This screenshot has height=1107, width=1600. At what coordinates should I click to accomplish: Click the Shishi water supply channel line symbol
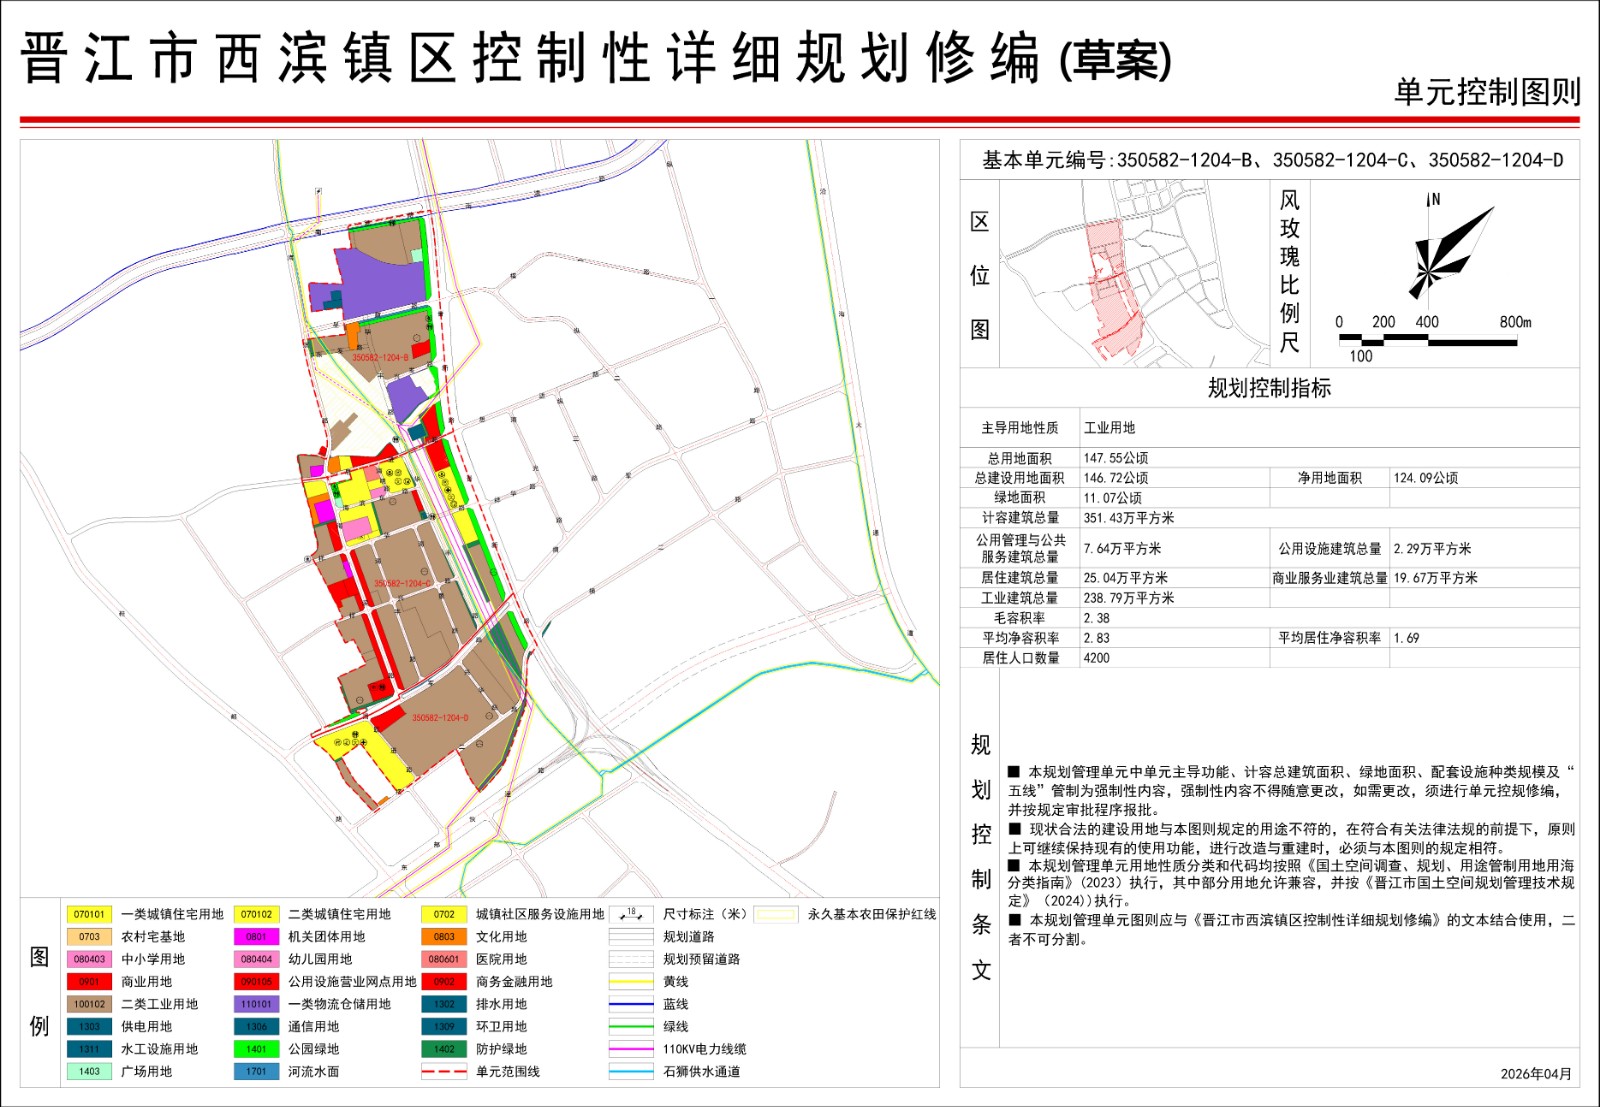coord(631,1071)
